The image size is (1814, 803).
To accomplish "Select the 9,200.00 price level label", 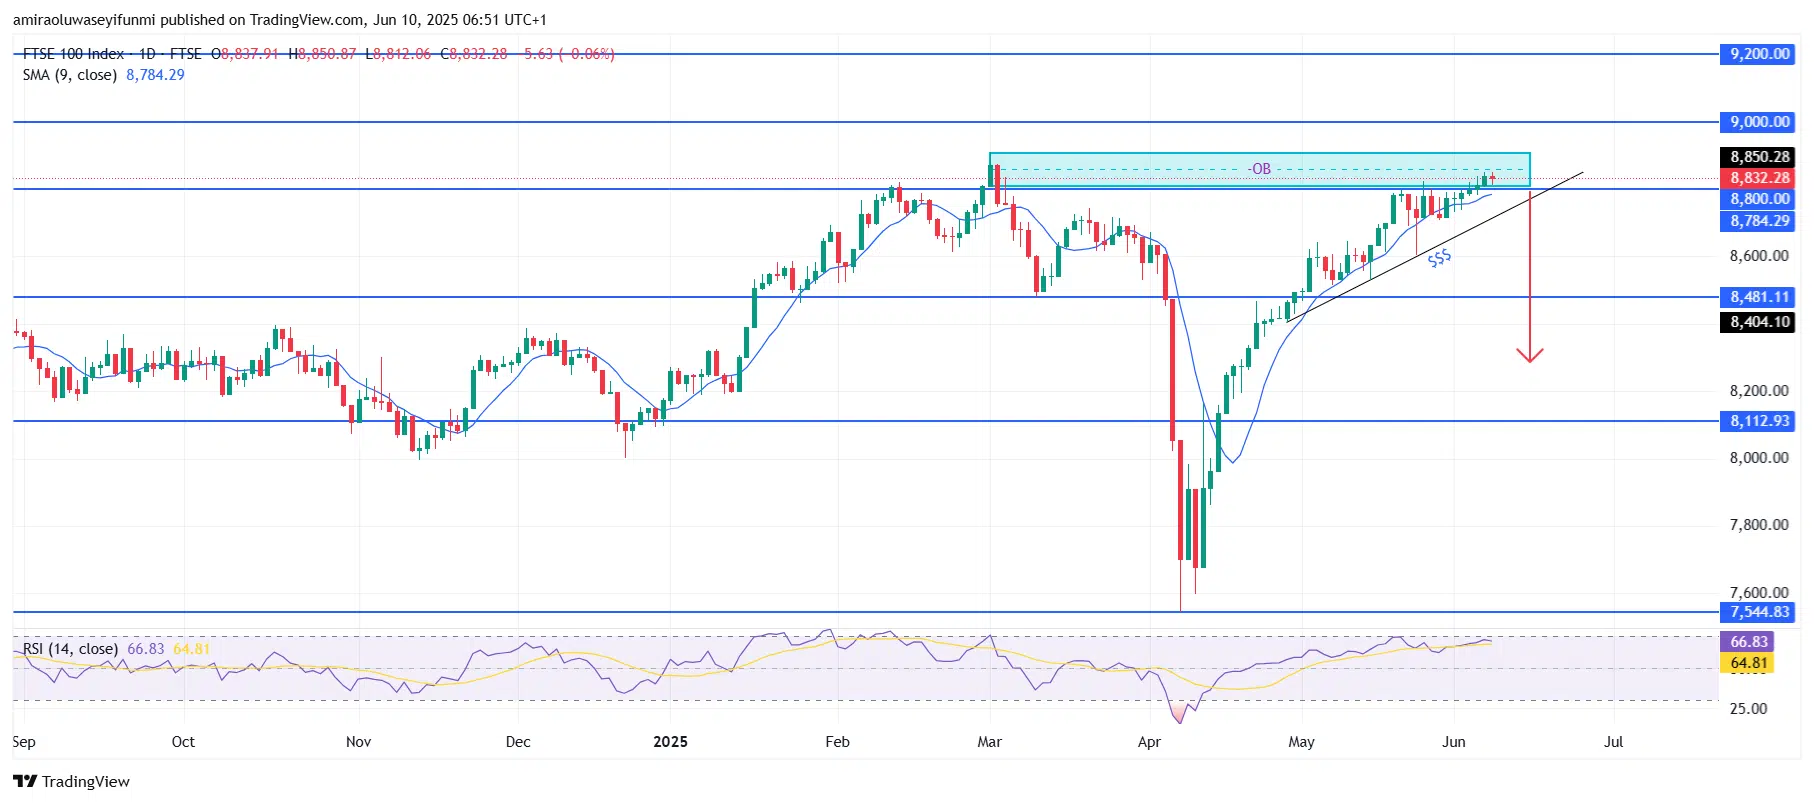I will (1760, 54).
